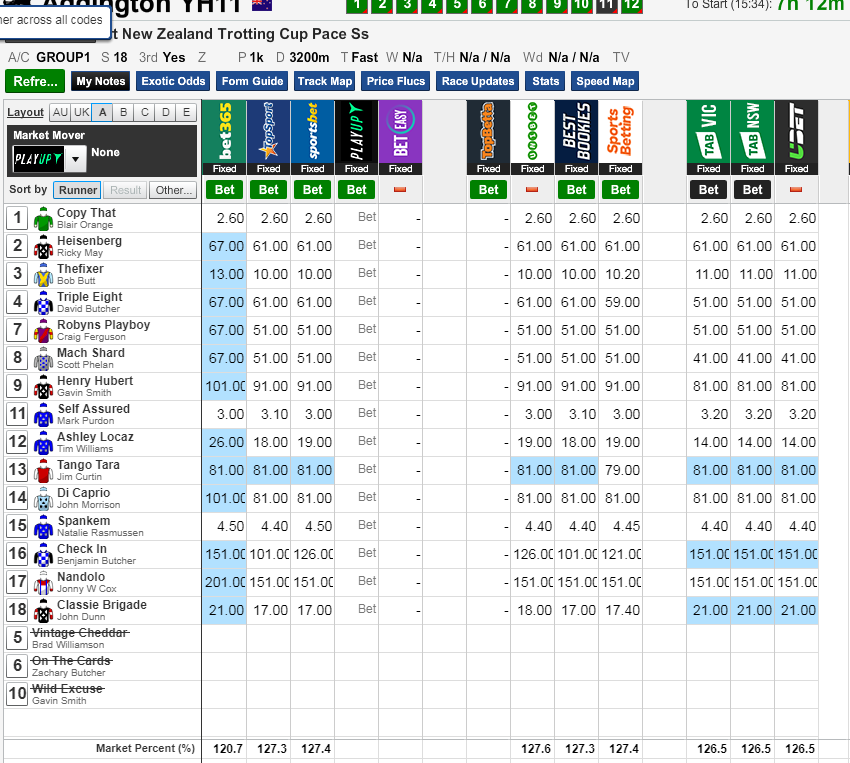Screen dimensions: 850x763
Task: Click the sportsbet bookmaker logo
Action: [x=312, y=131]
